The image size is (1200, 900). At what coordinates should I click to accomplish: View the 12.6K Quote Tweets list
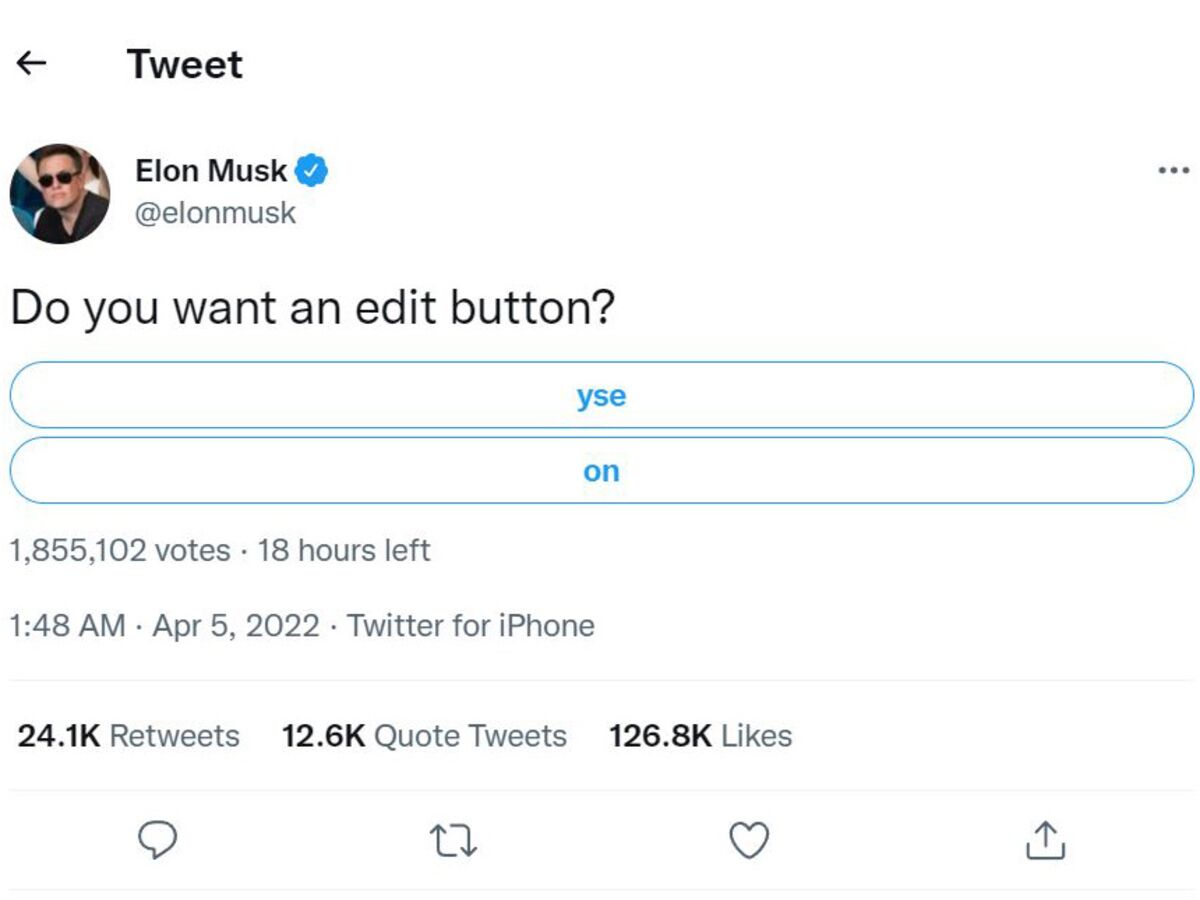tap(424, 736)
